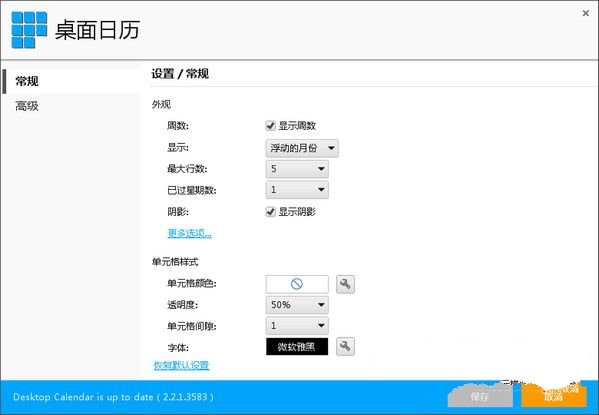Click the no-color symbol in cell color box

(x=297, y=284)
